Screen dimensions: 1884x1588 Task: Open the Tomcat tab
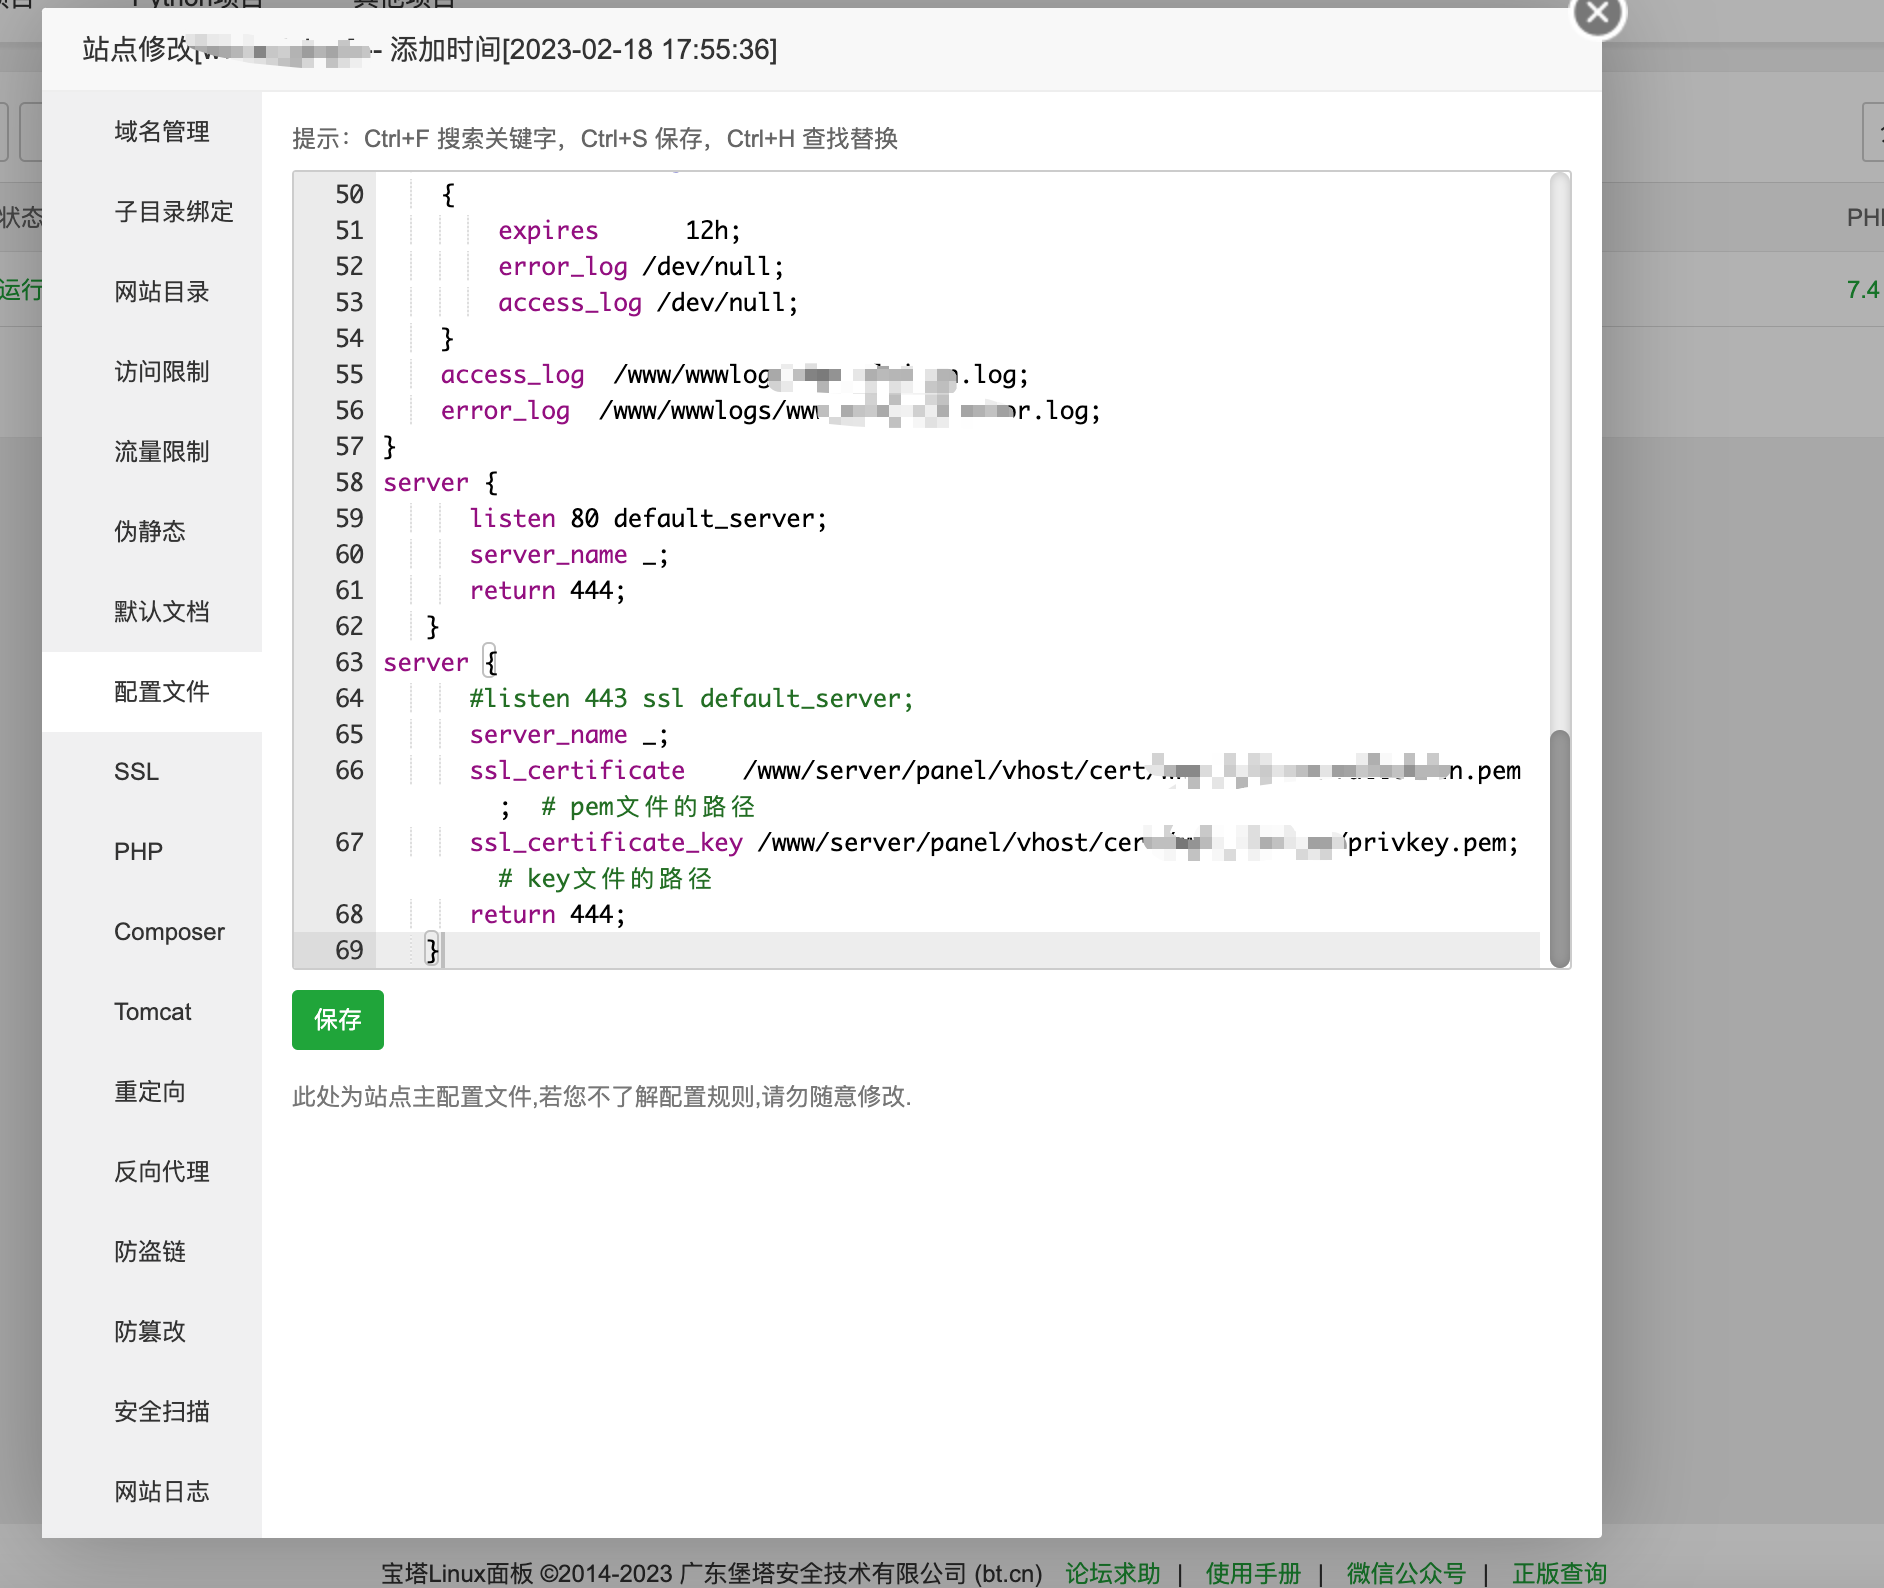pos(152,1012)
